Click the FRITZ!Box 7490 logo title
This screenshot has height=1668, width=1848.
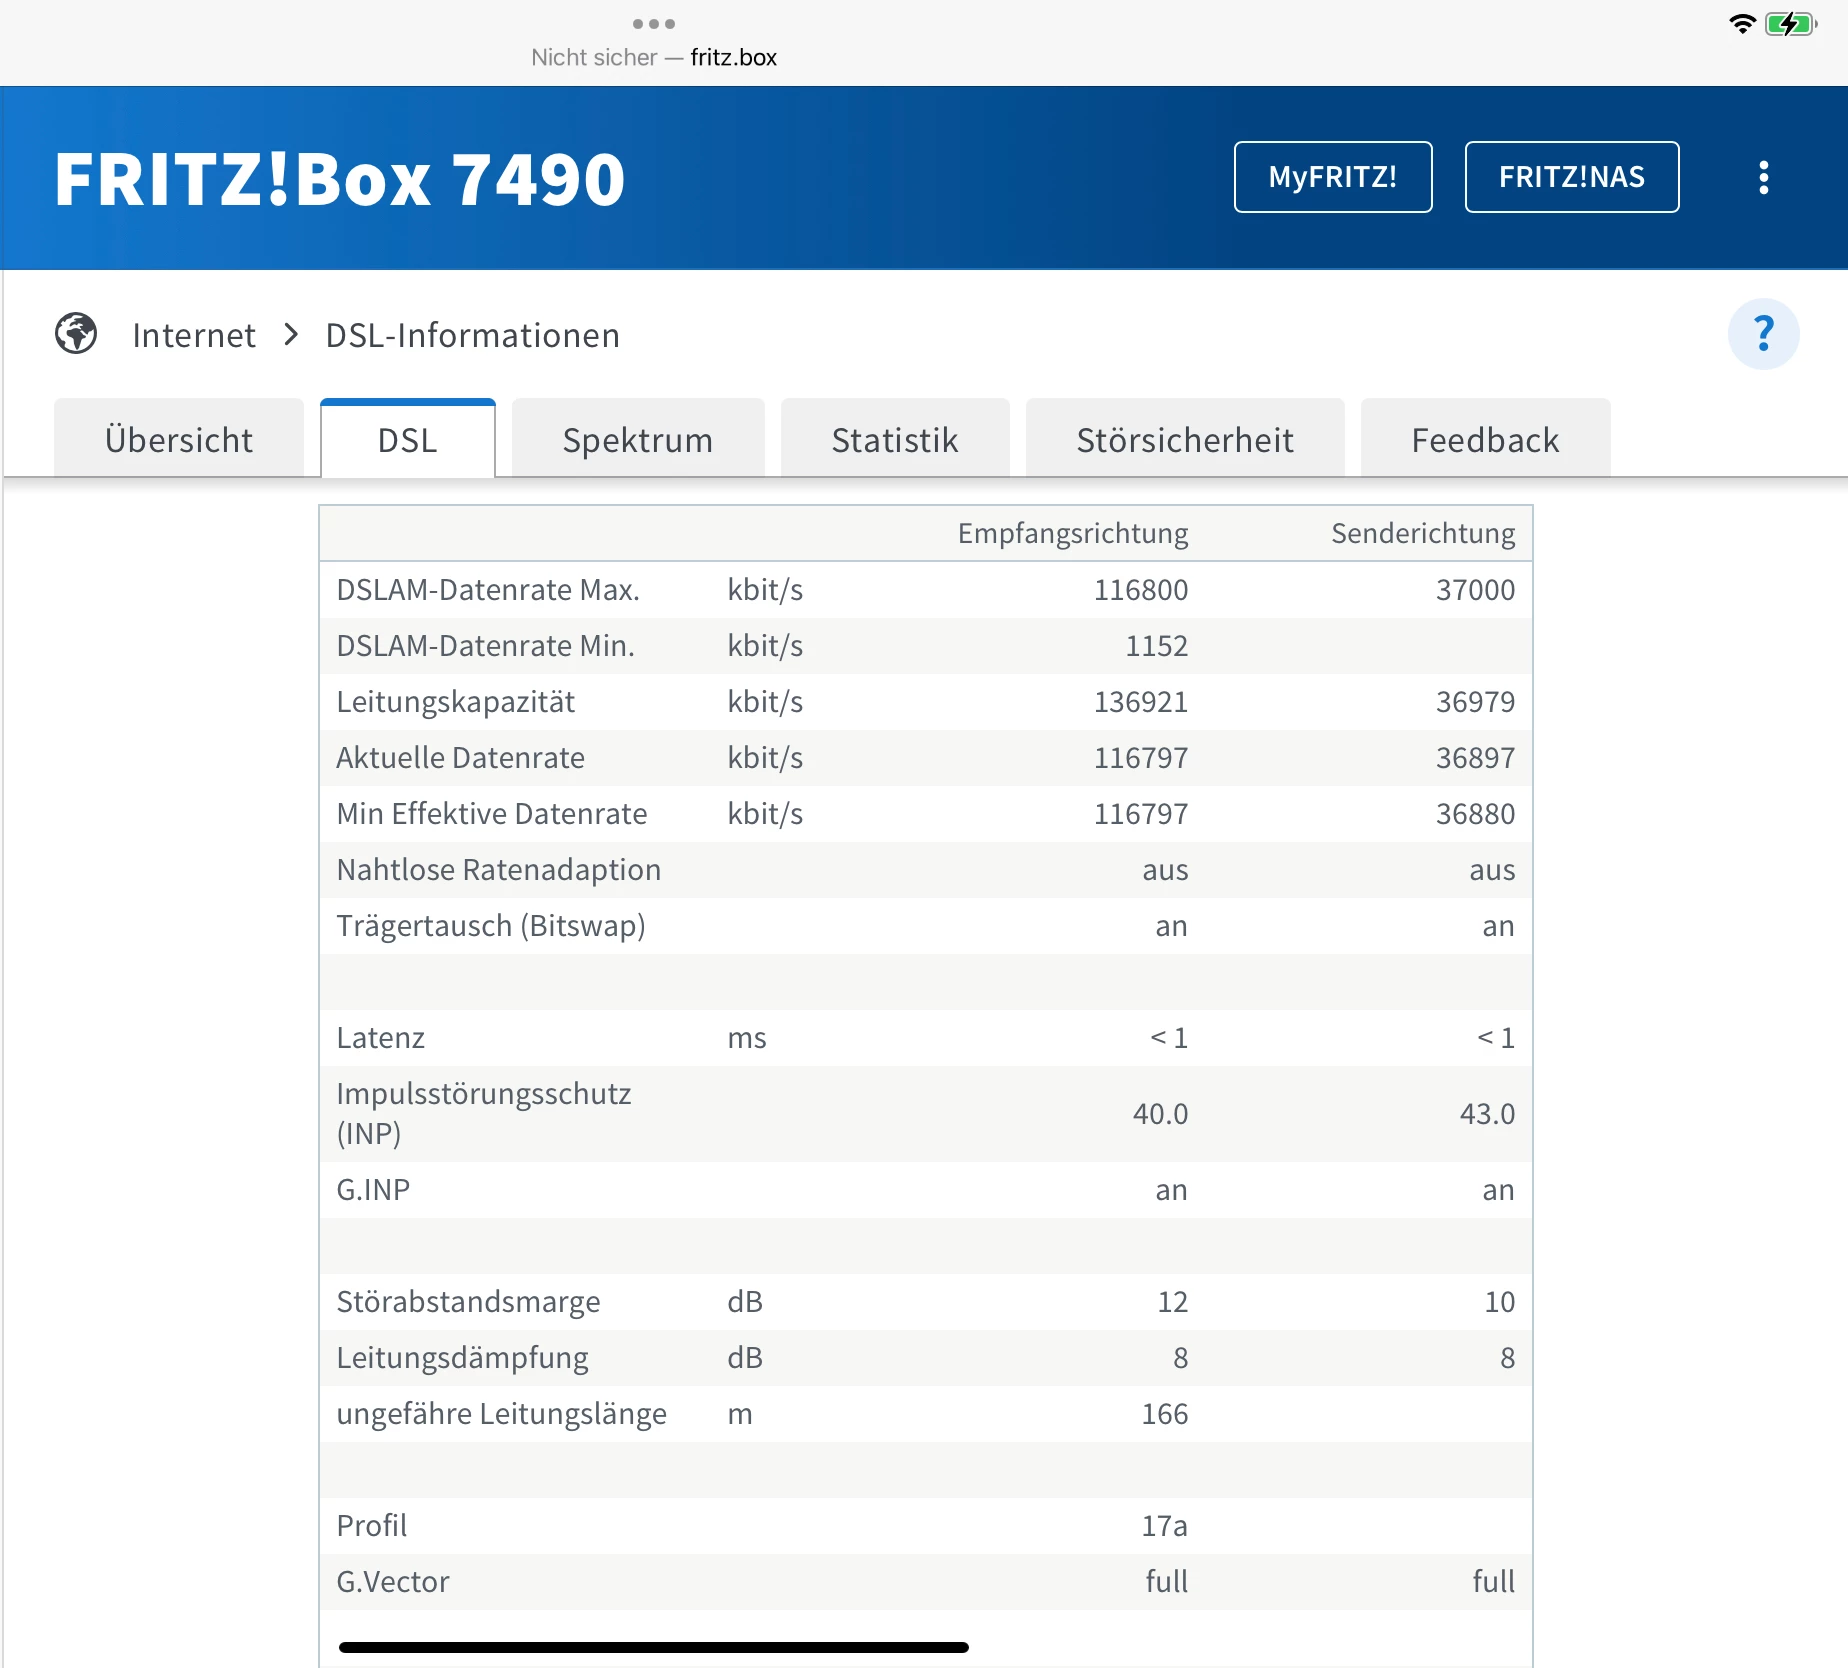click(x=340, y=179)
